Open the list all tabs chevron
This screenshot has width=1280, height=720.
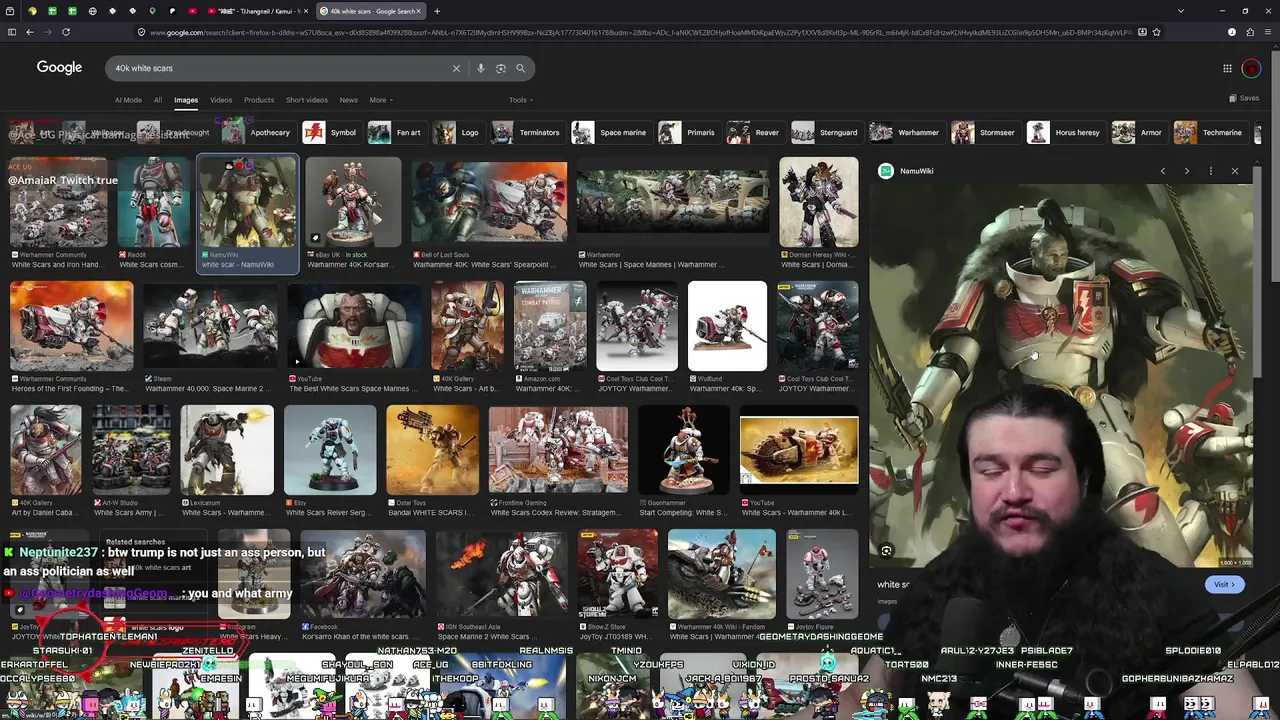pyautogui.click(x=1181, y=11)
